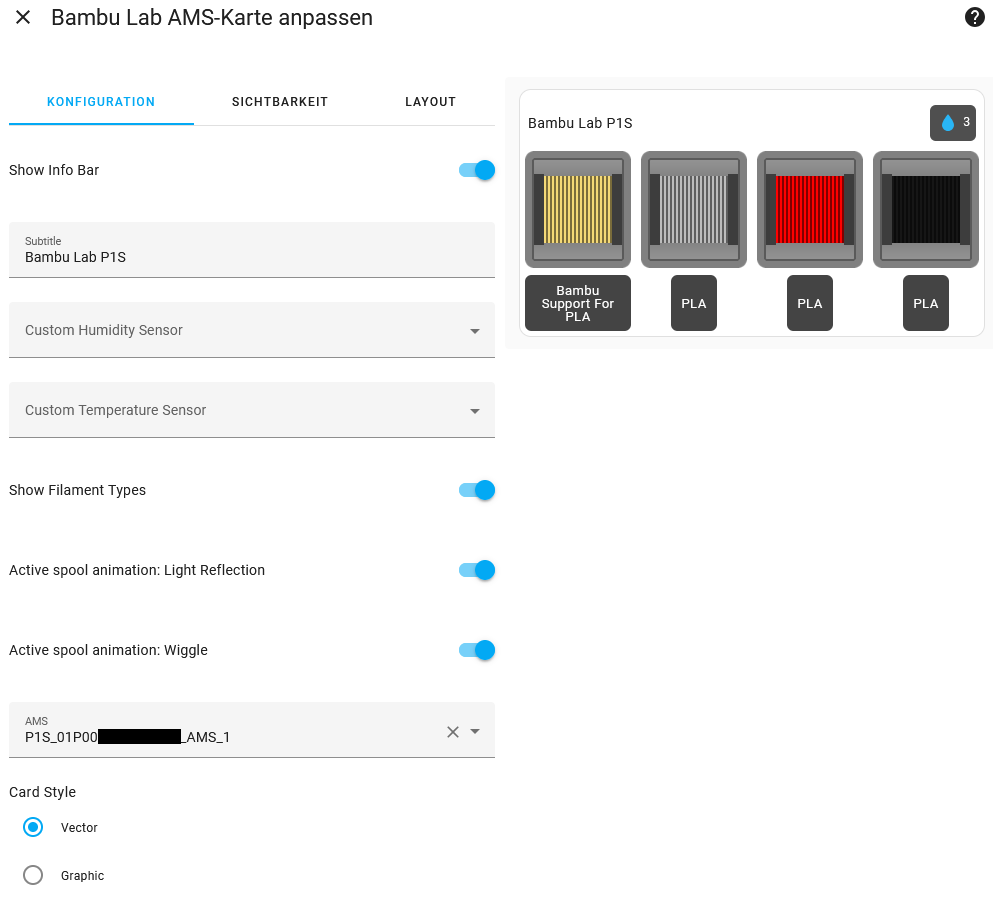Screen dimensions: 993x898
Task: Select the gray filament spool
Action: tap(693, 210)
